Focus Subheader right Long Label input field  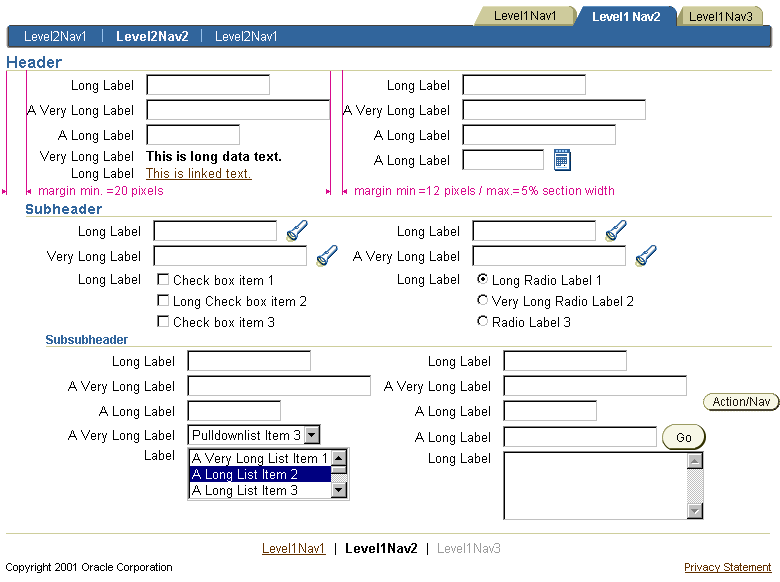coord(534,231)
